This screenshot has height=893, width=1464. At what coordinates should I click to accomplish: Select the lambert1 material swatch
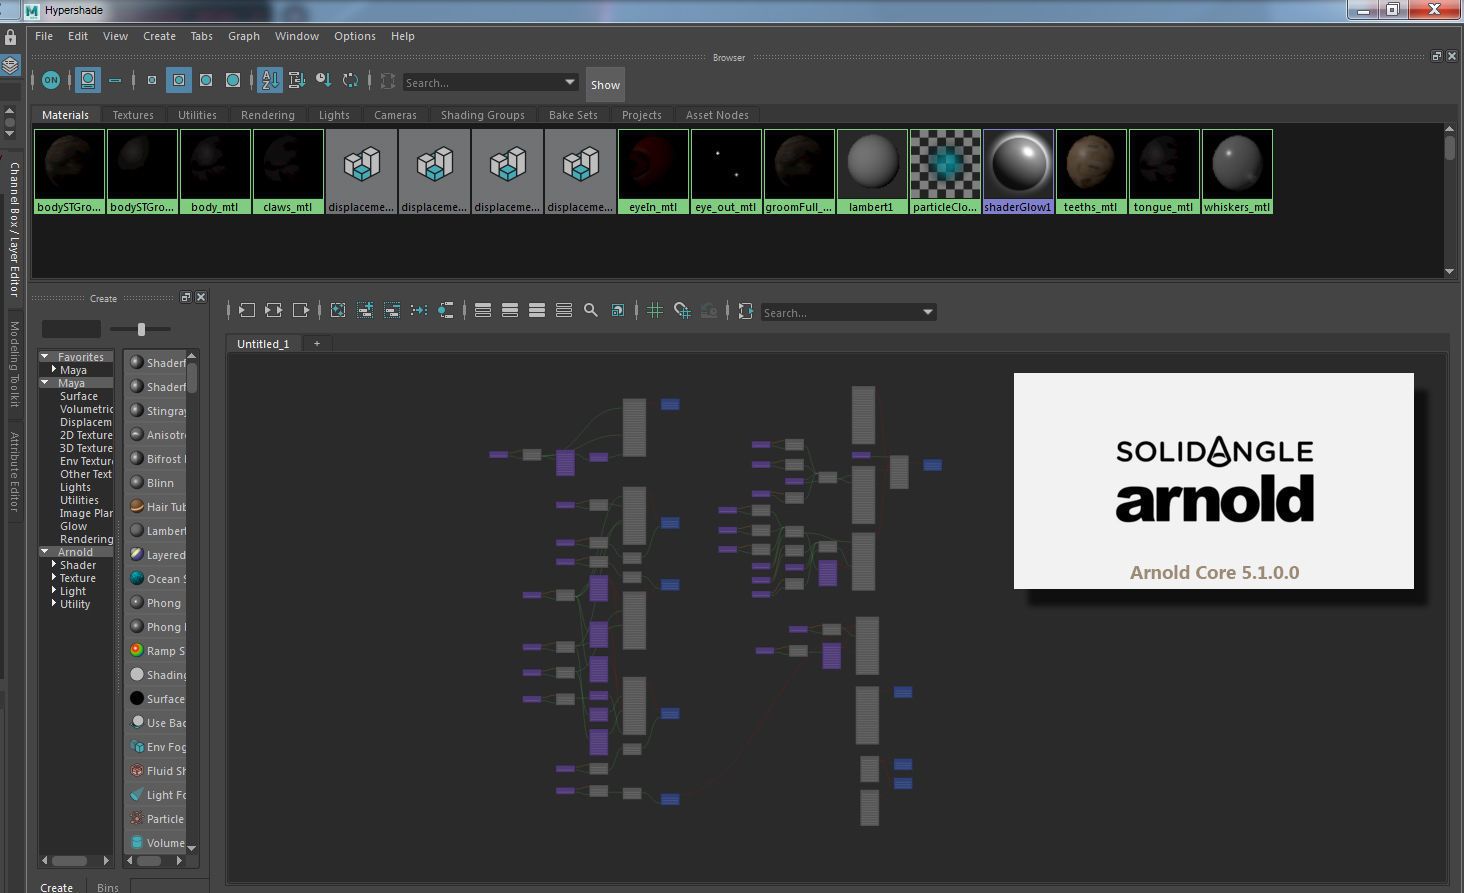872,171
